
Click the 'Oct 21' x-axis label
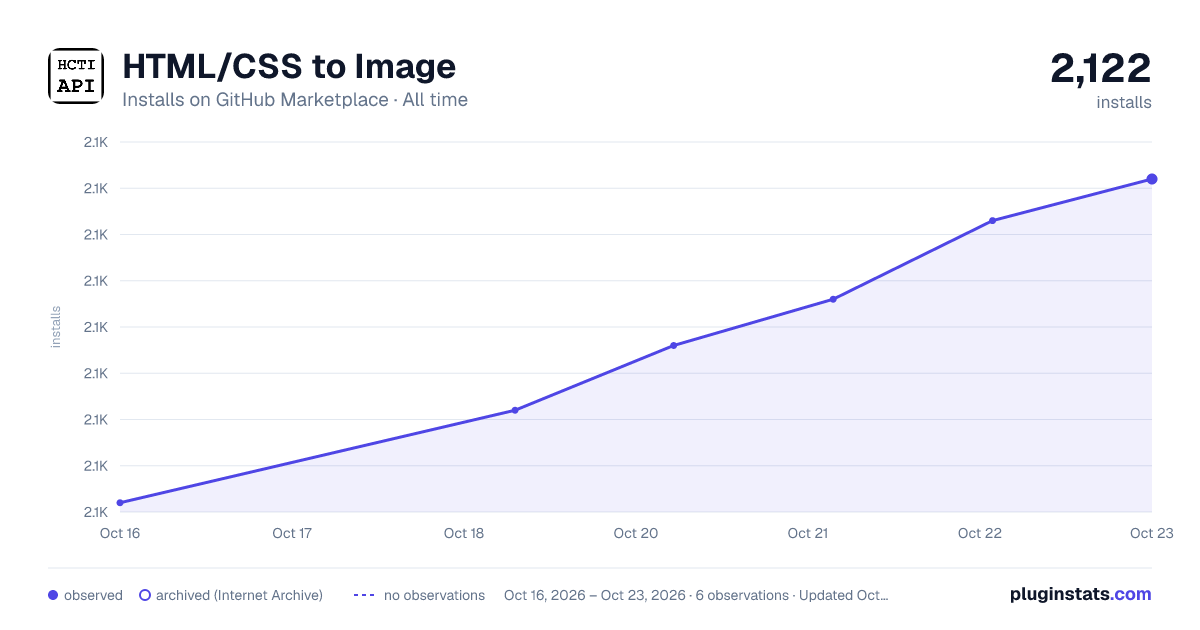tap(808, 533)
